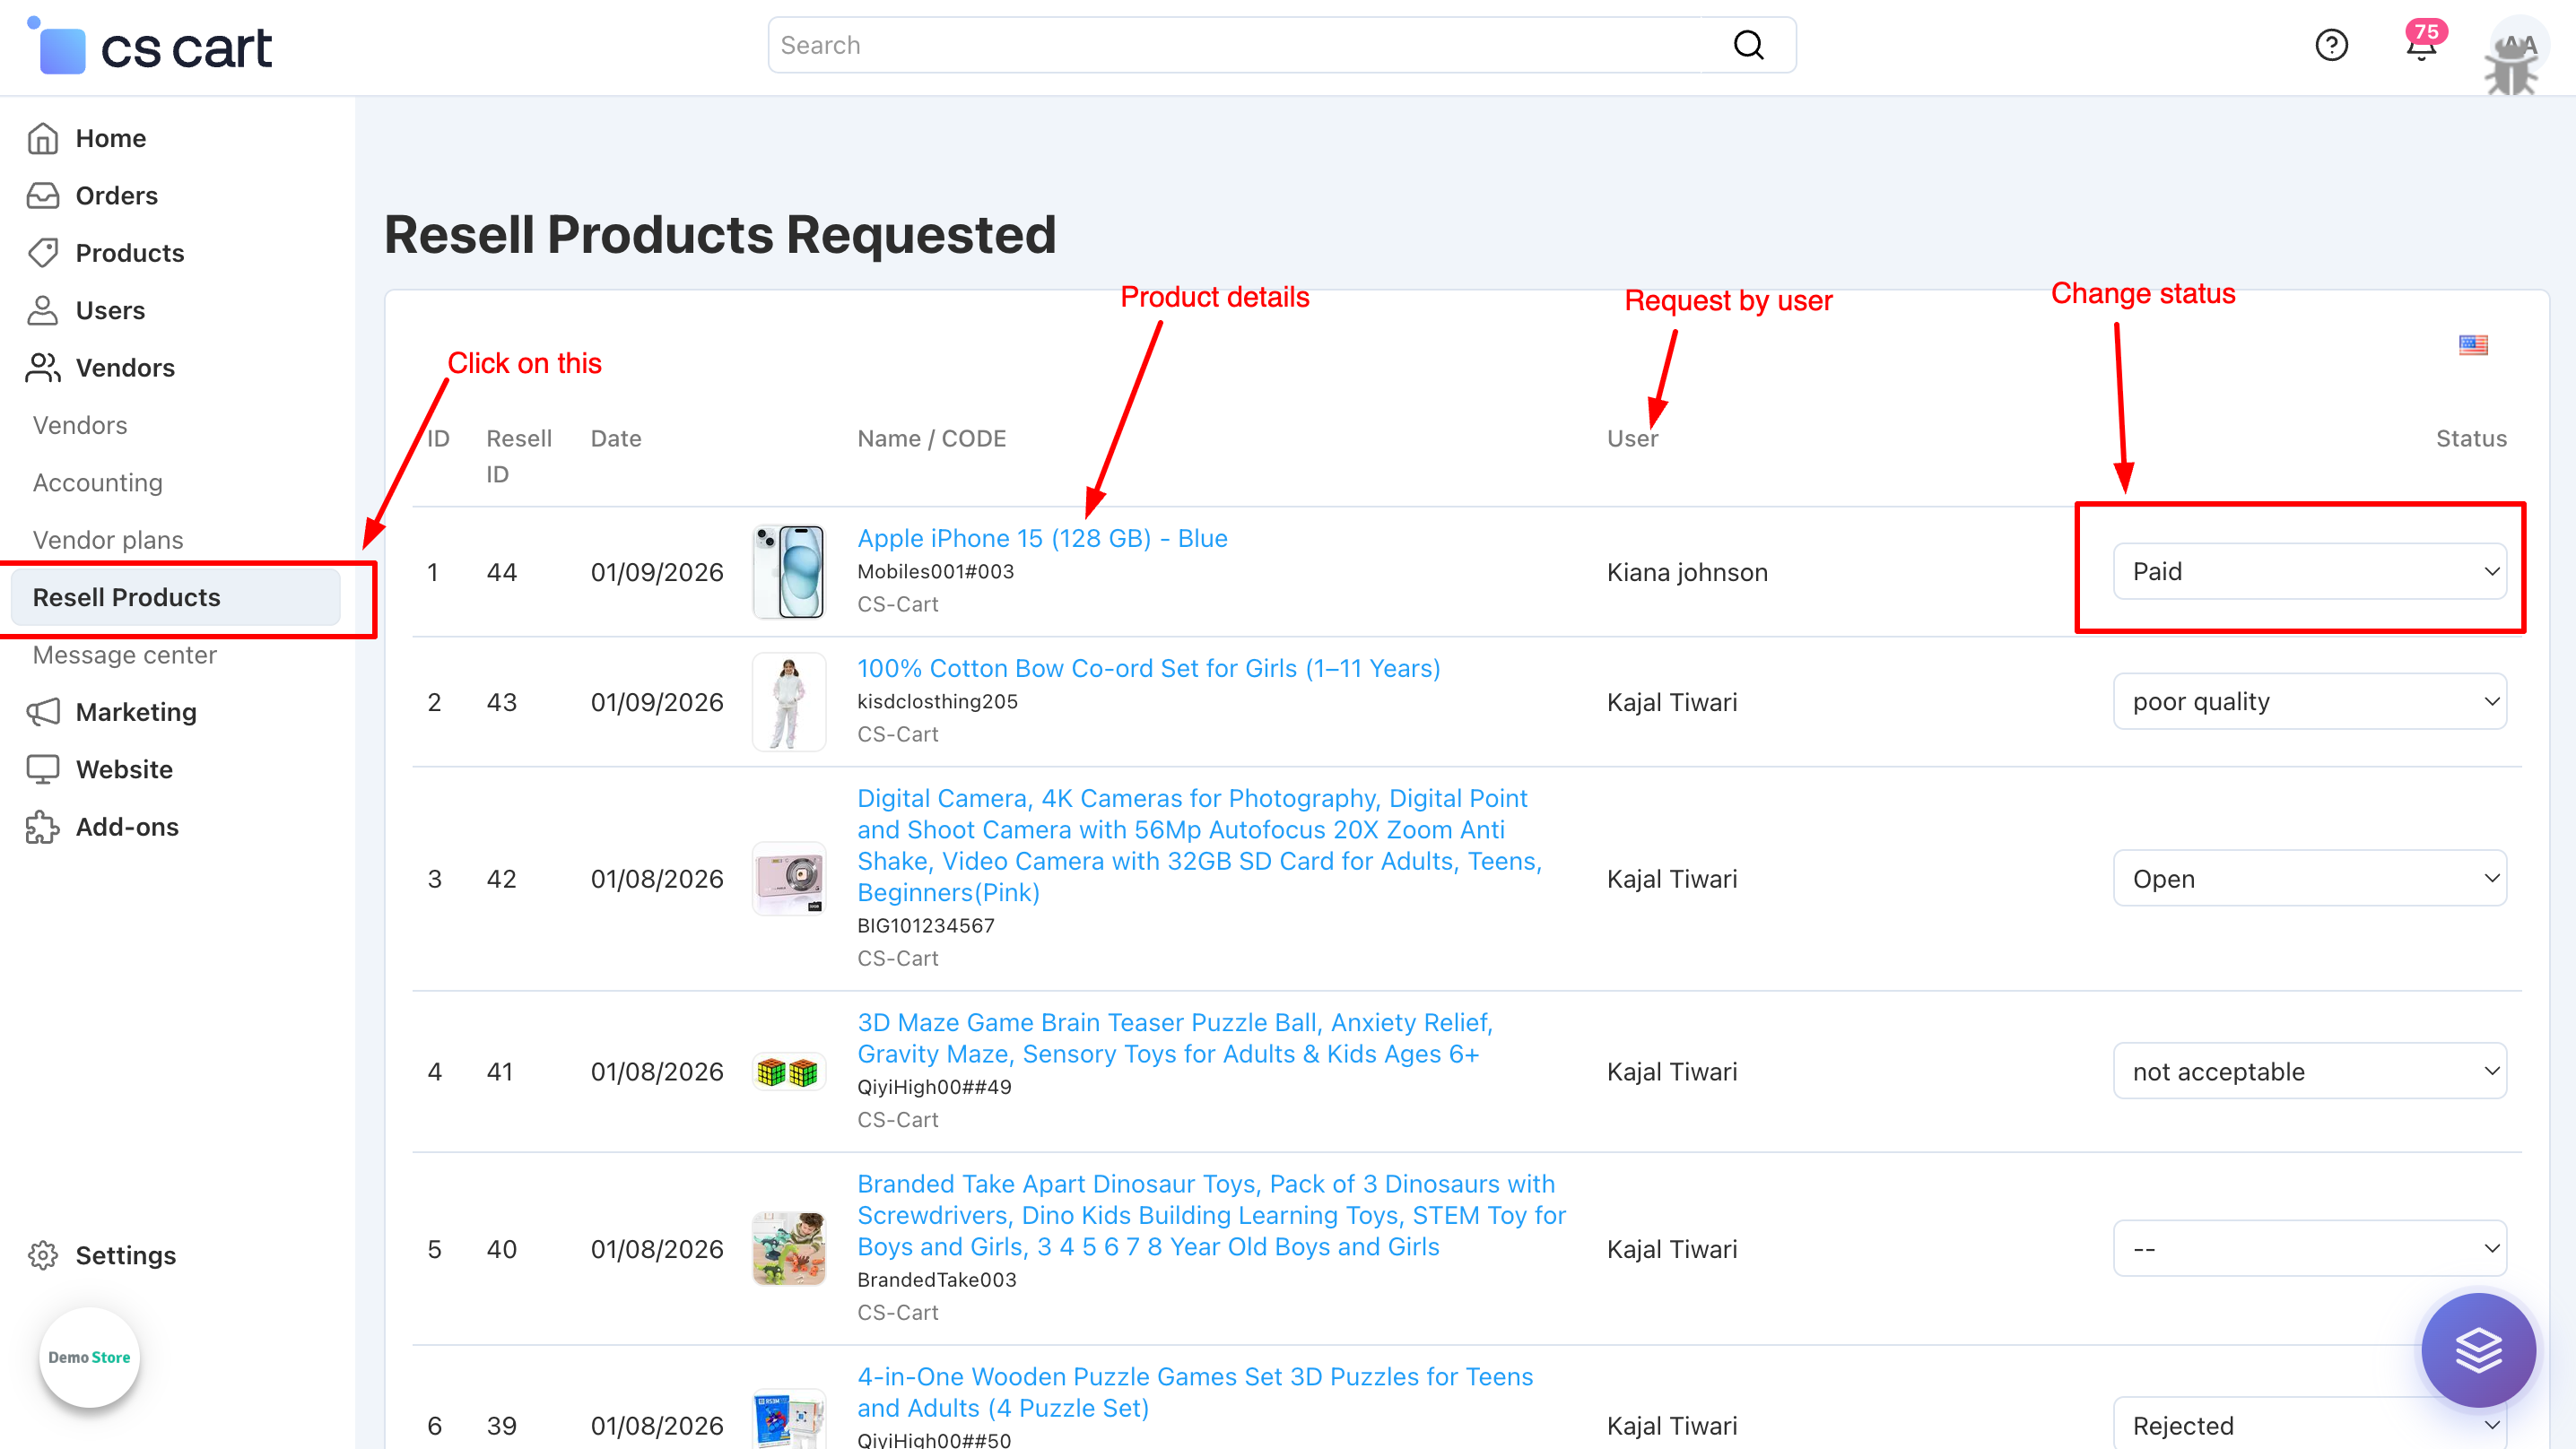The width and height of the screenshot is (2576, 1449).
Task: Open the not acceptable status dropdown
Action: [2308, 1072]
